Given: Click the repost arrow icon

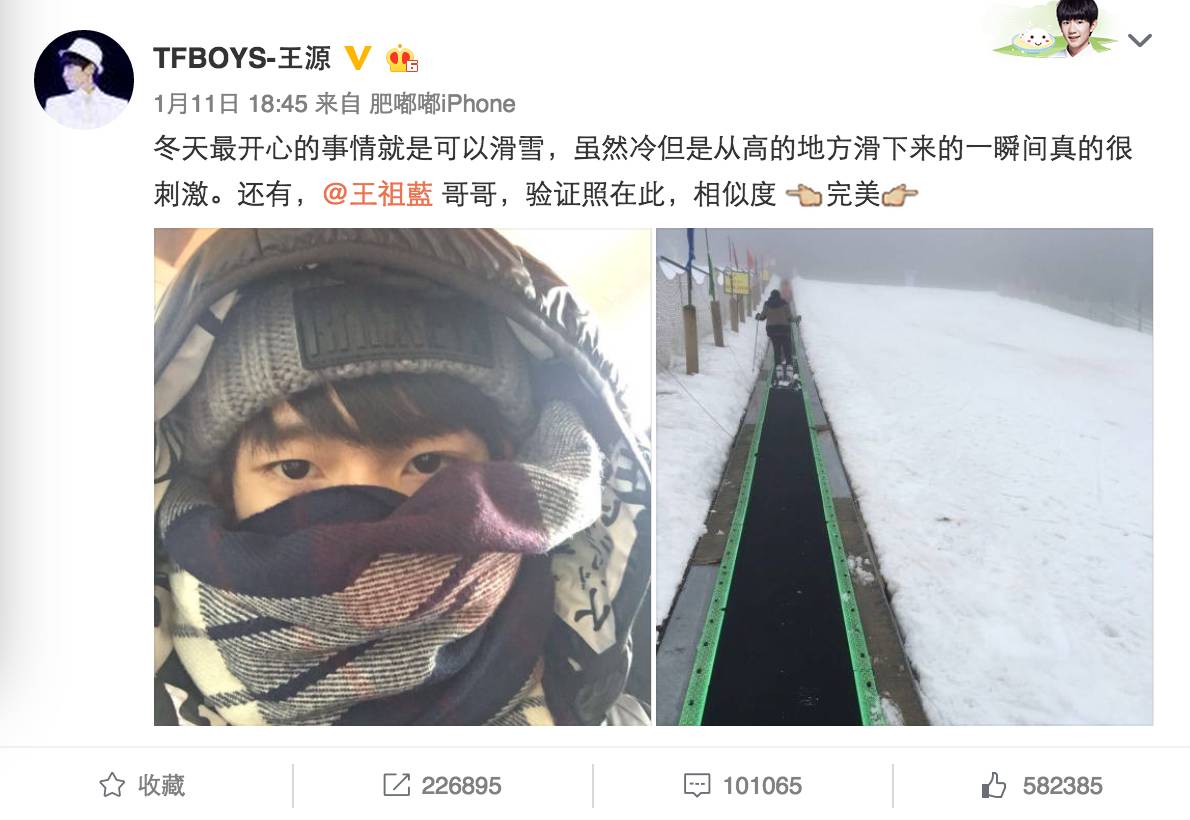Looking at the screenshot, I should click(396, 785).
